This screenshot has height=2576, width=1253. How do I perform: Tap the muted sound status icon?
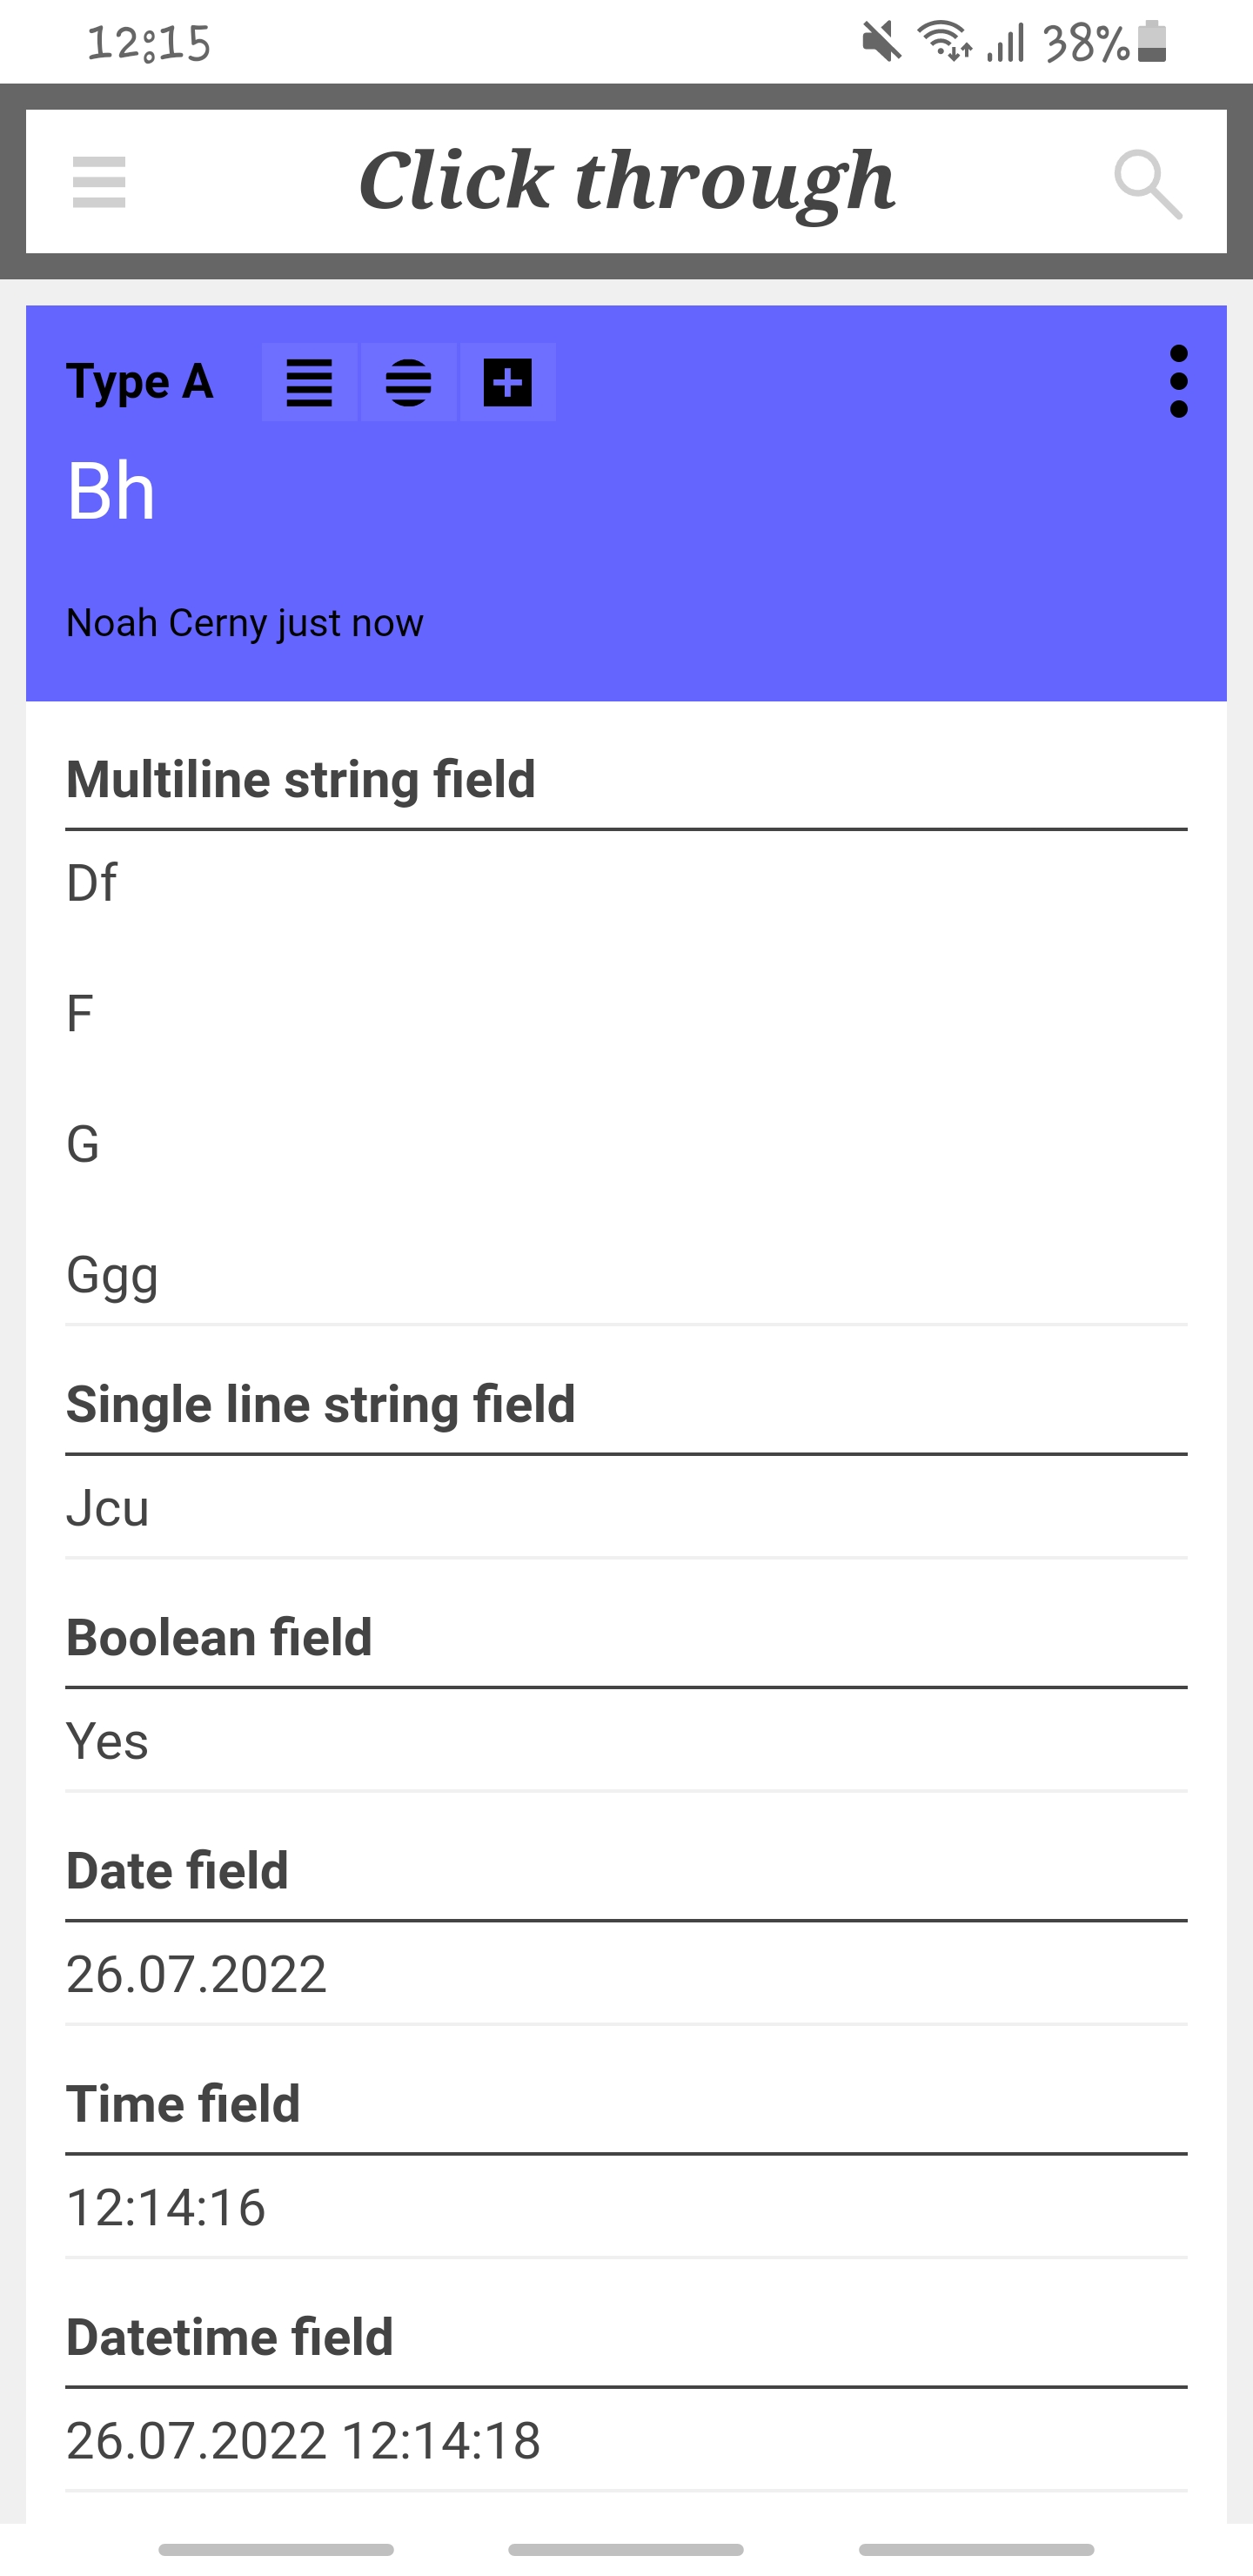pyautogui.click(x=881, y=42)
